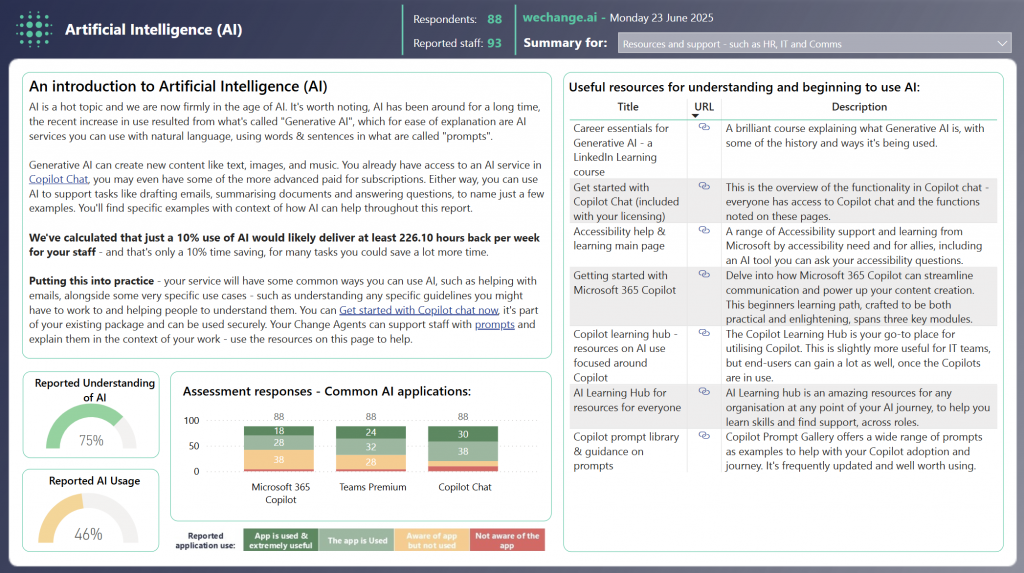
Task: Expand the Summary for dropdown
Action: pyautogui.click(x=1002, y=43)
